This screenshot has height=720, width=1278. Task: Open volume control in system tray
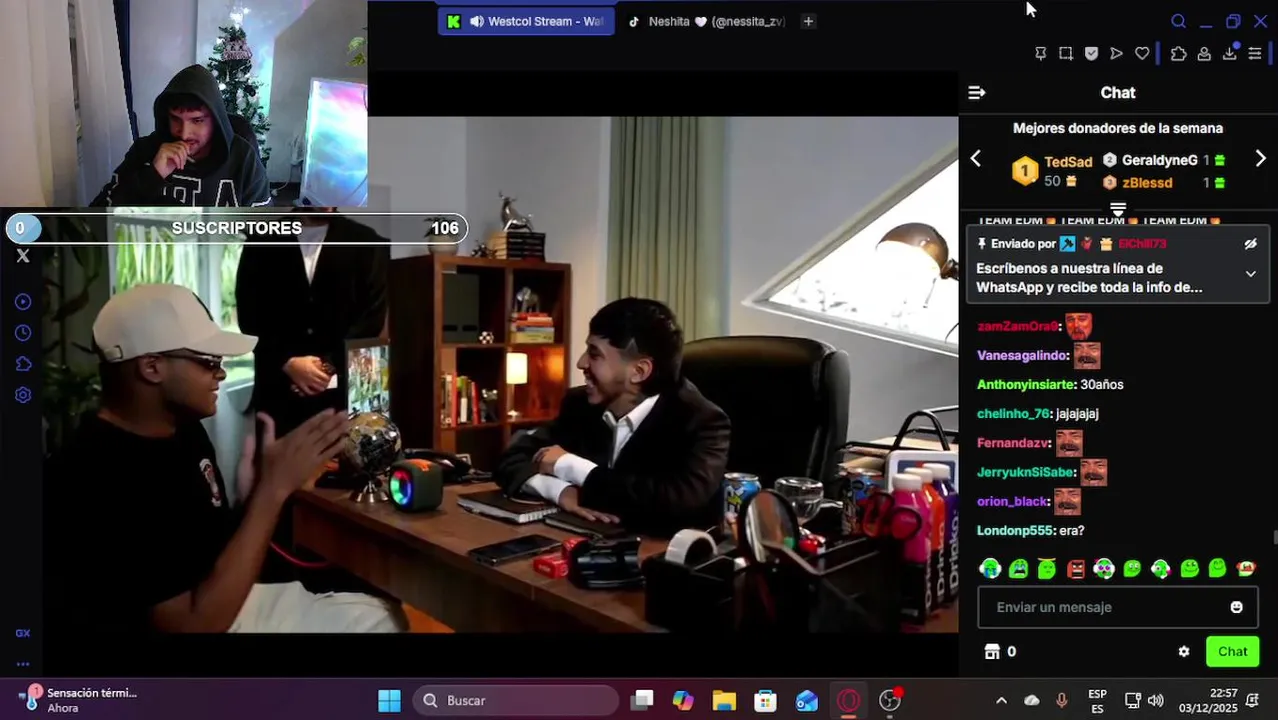[x=1156, y=701]
